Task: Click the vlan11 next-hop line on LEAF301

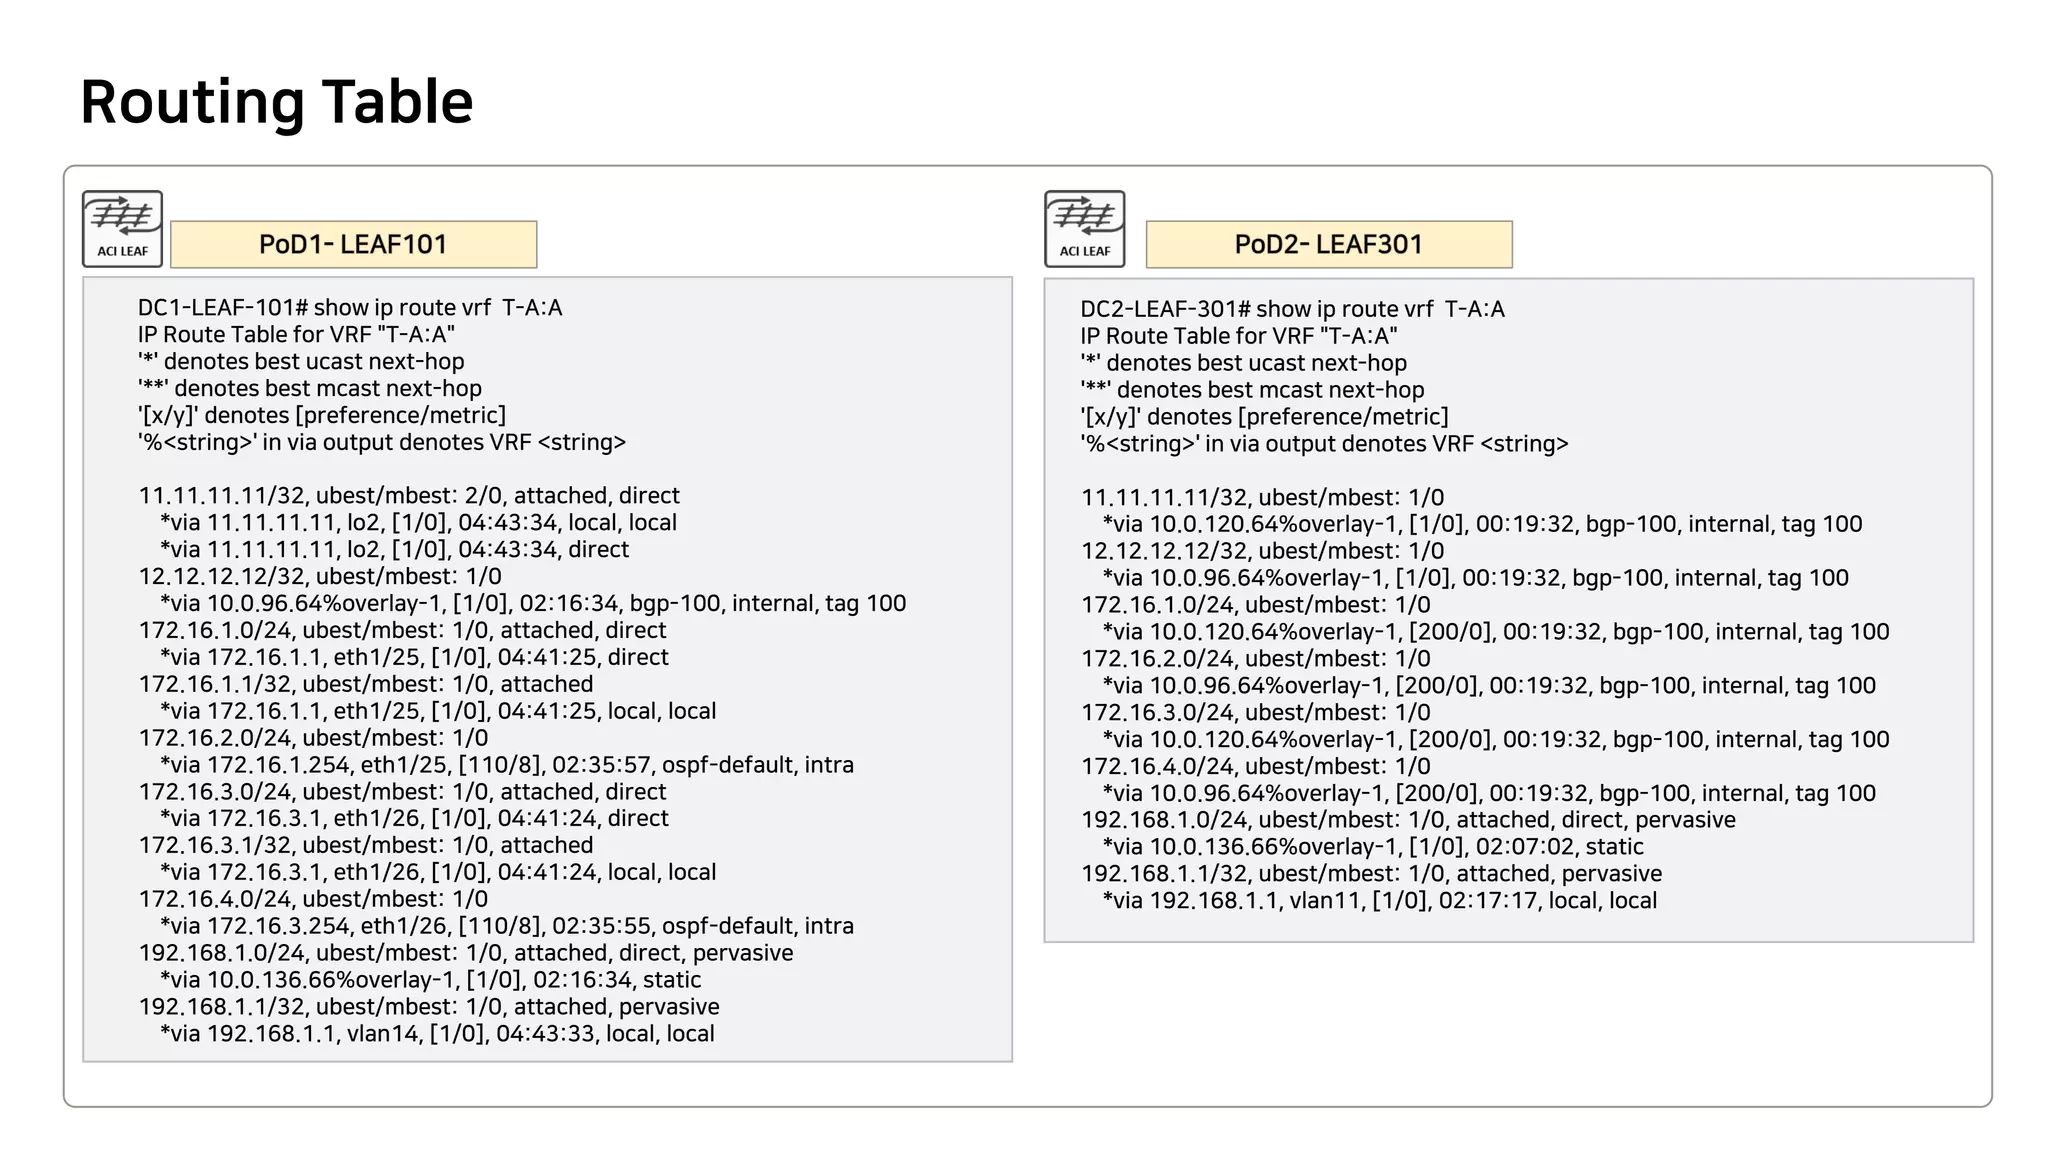Action: (x=1379, y=900)
